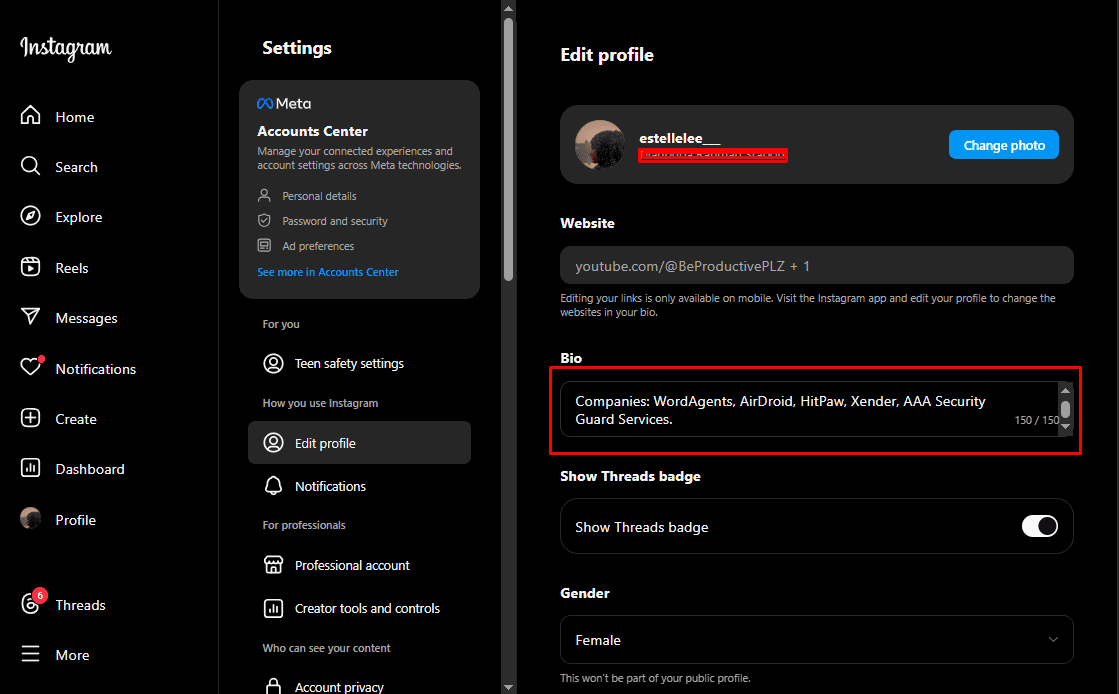Click the settings scrollbar down arrow

[x=508, y=688]
